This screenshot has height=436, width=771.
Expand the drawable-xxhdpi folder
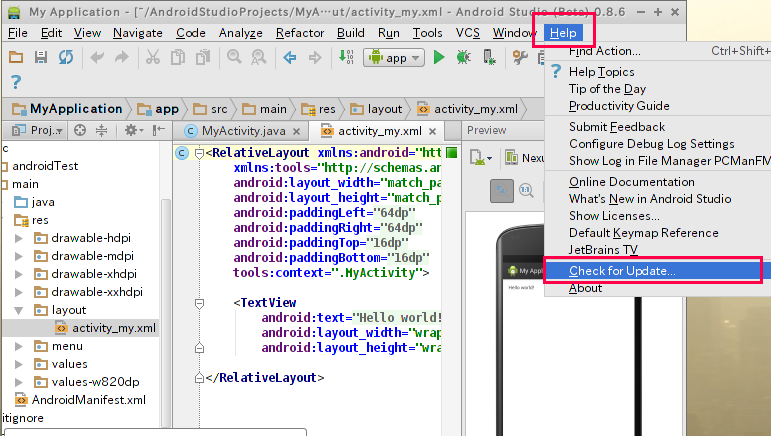pos(19,292)
